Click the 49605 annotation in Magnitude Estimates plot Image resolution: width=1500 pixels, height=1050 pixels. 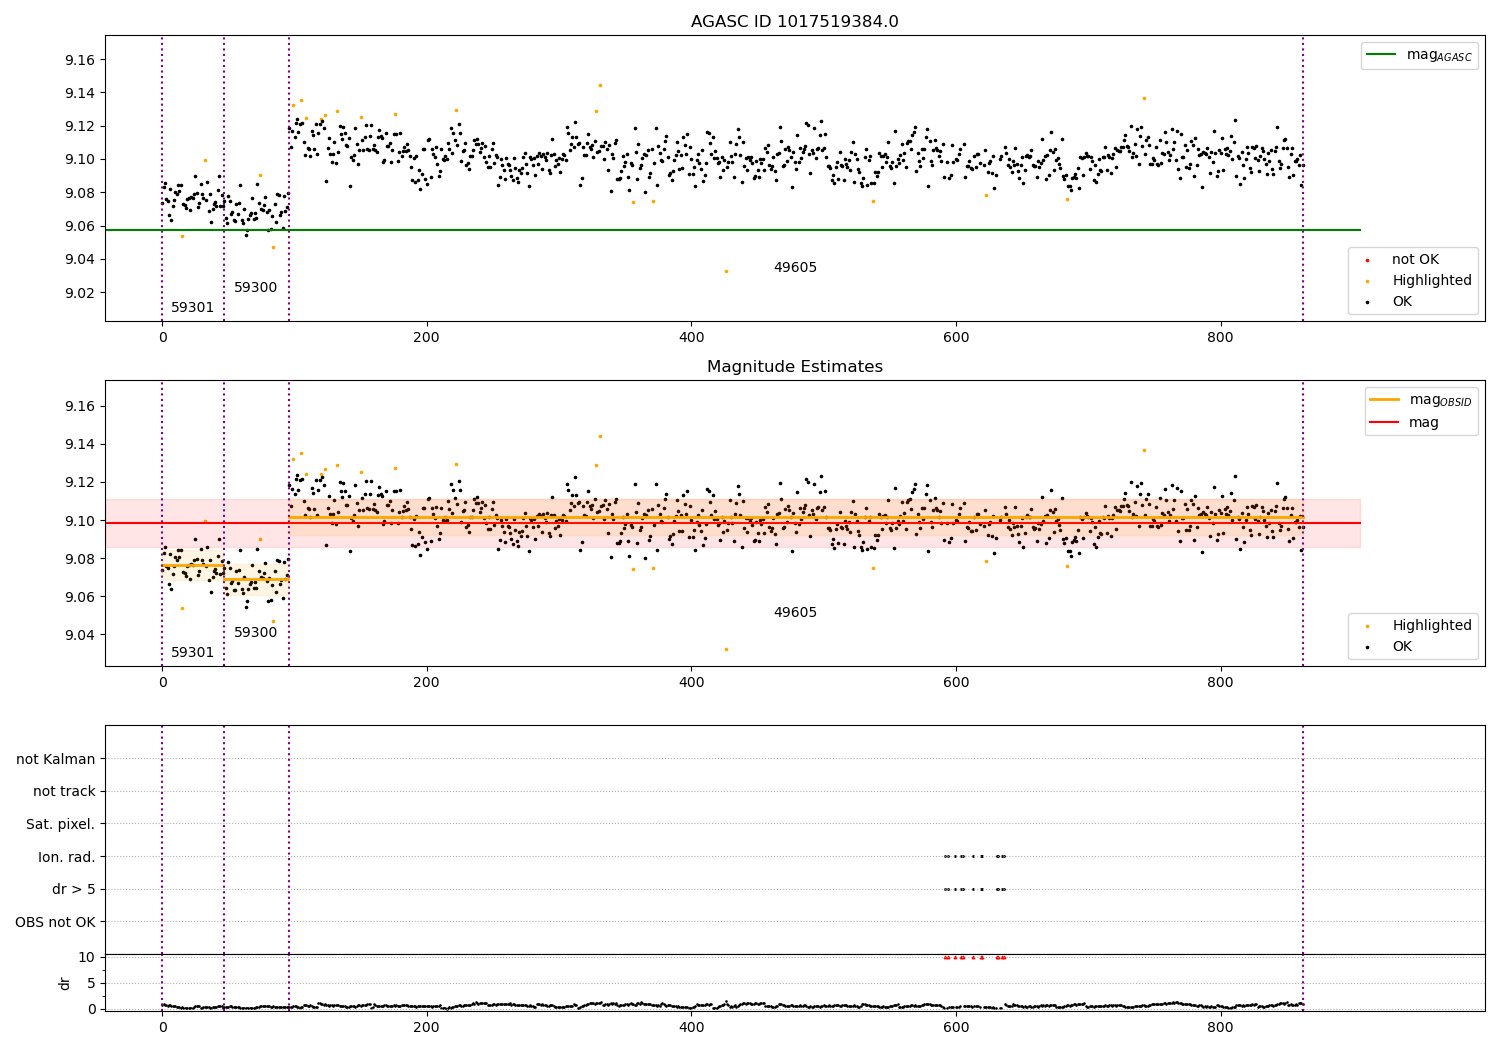(795, 613)
